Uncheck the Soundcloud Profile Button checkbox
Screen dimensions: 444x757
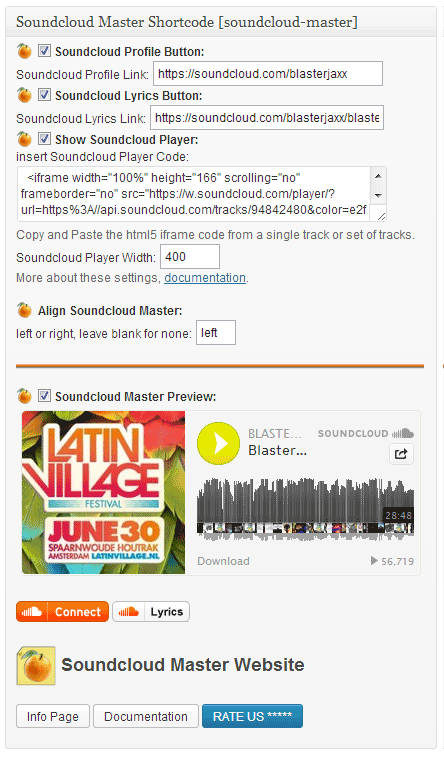click(x=44, y=50)
